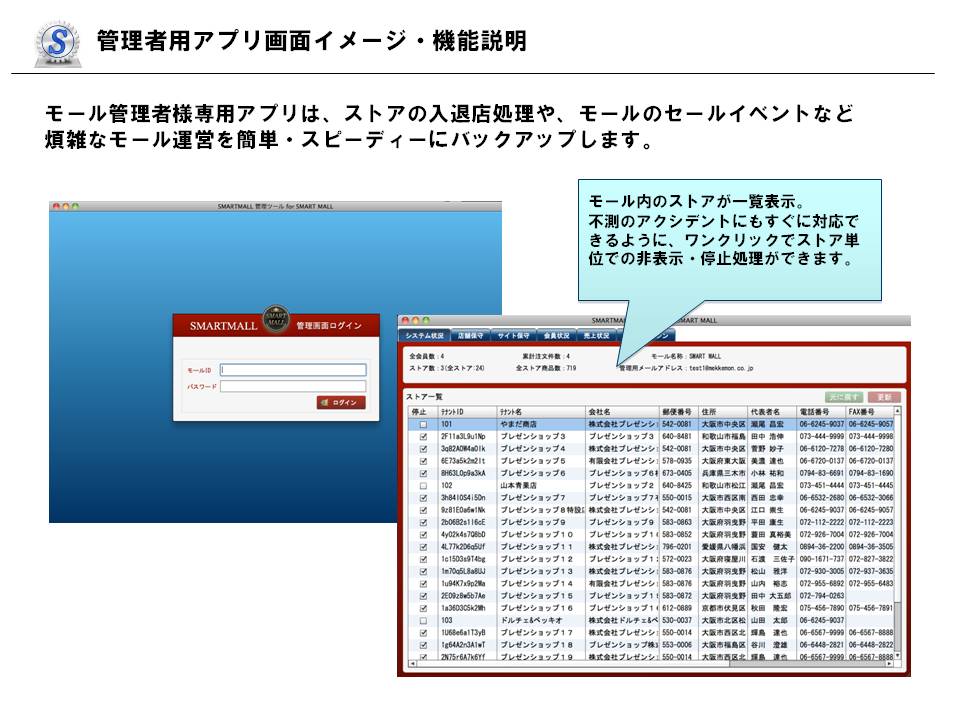Click the scroll-left arrow below the store list

click(412, 663)
